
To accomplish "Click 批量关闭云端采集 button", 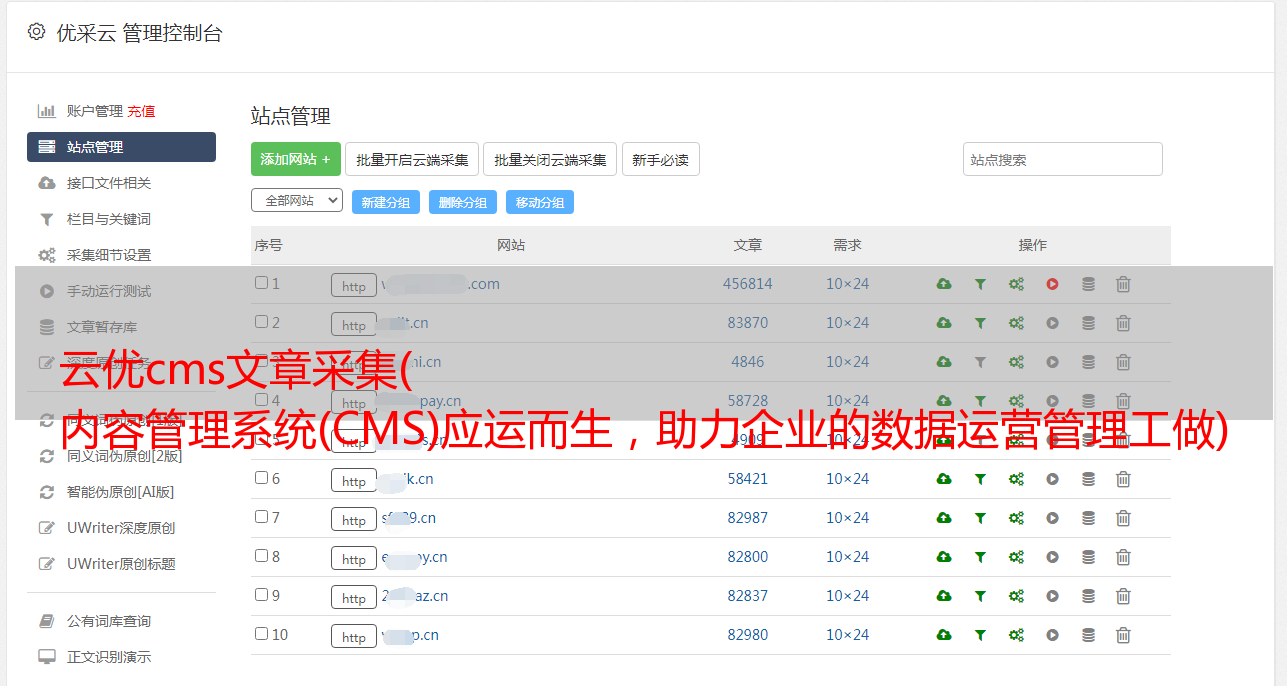I will (550, 159).
